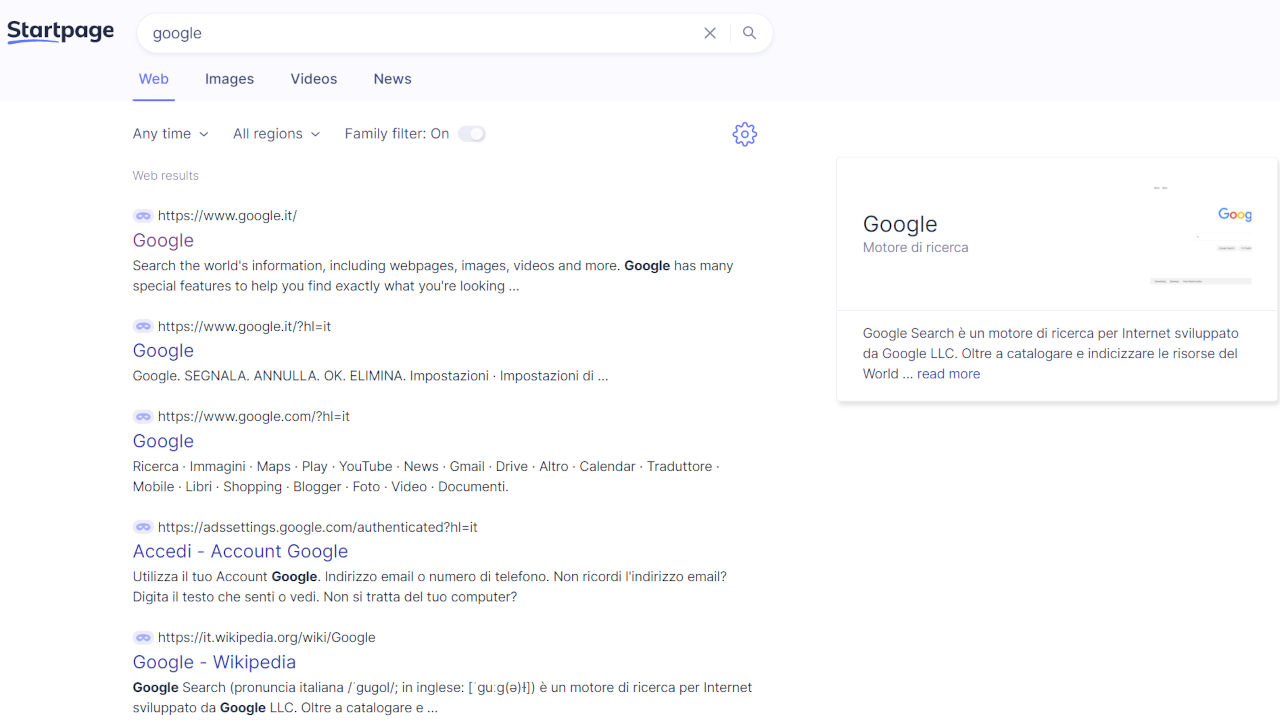Open search settings gear icon
This screenshot has width=1280, height=720.
(x=745, y=134)
